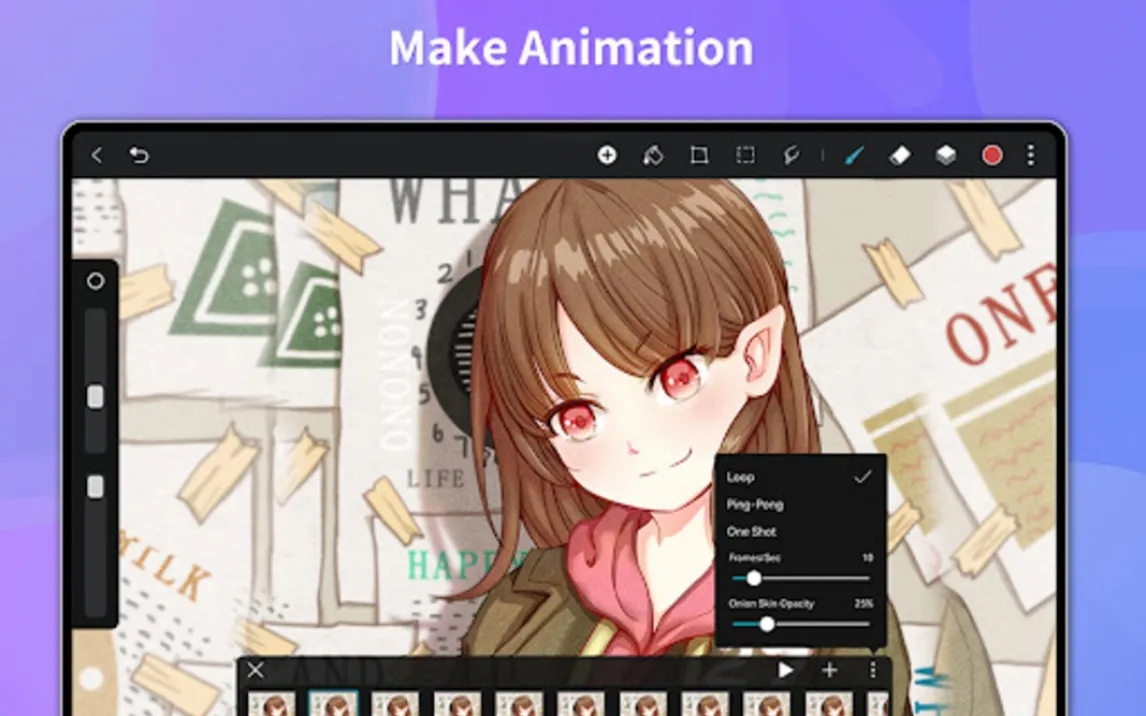
Task: Click the undo arrow
Action: tap(139, 155)
